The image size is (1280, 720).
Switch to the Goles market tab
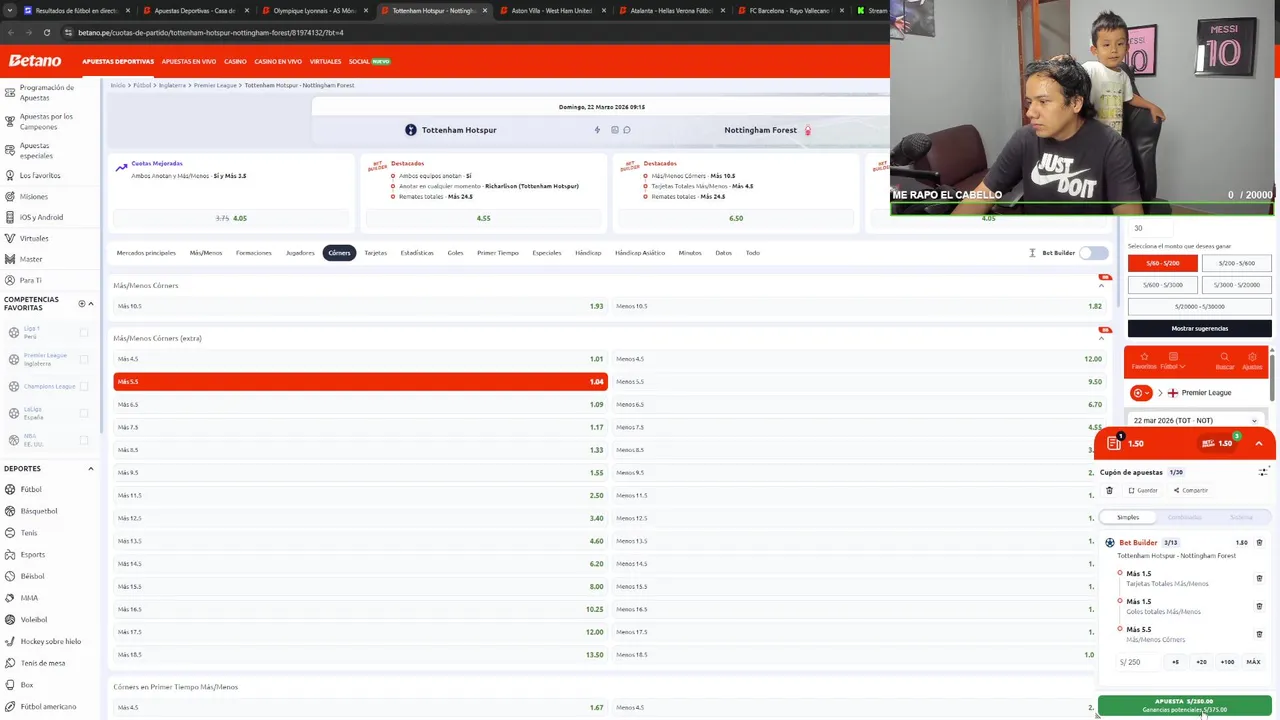click(x=455, y=253)
